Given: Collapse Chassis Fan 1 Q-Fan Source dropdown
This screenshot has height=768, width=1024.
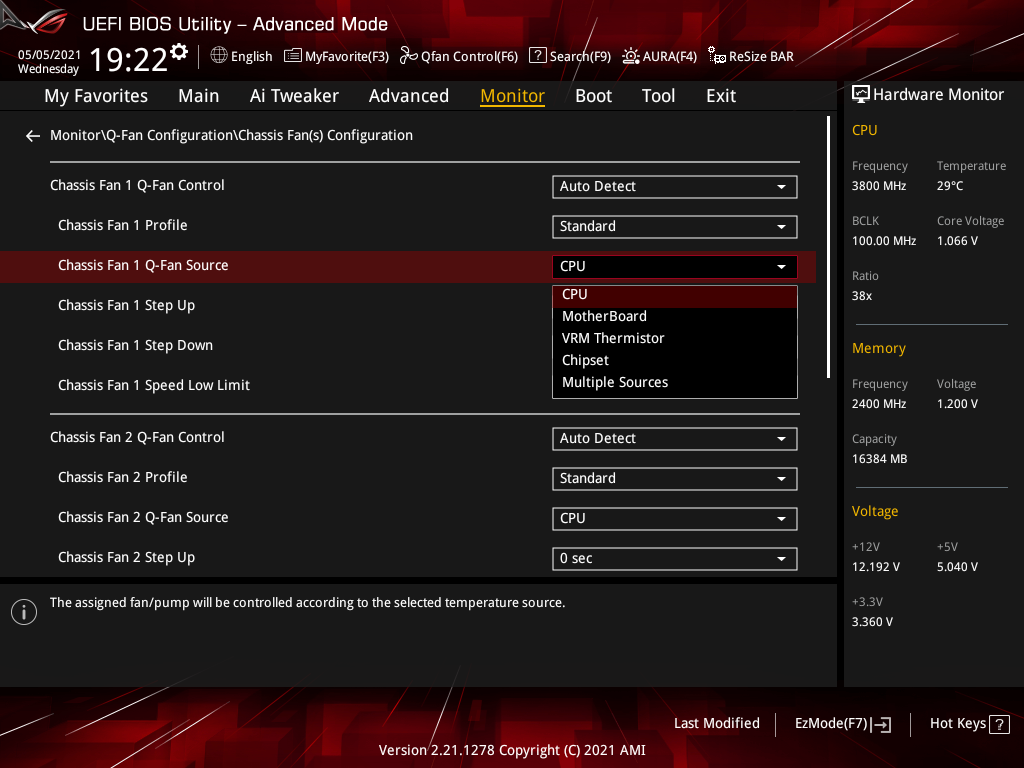Looking at the screenshot, I should (x=675, y=266).
